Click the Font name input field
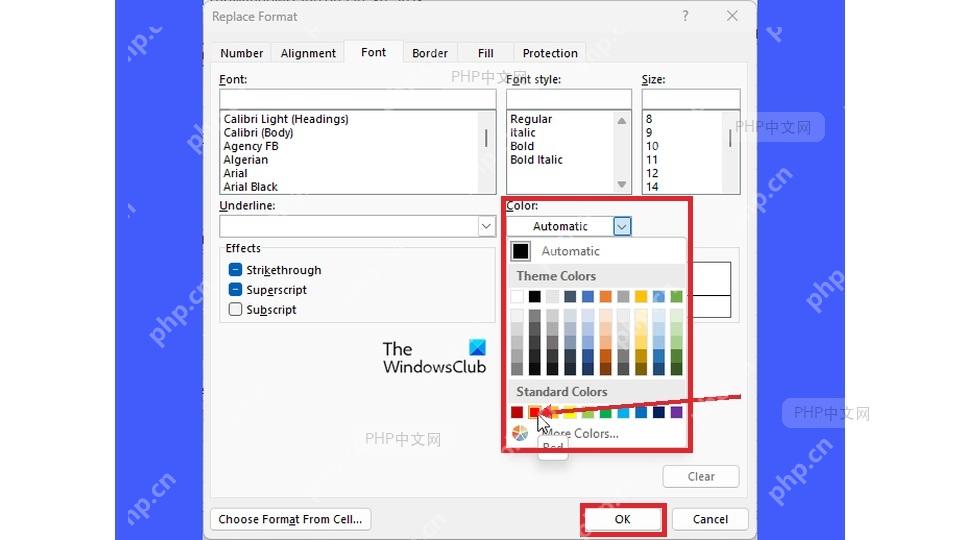960x540 pixels. (358, 99)
